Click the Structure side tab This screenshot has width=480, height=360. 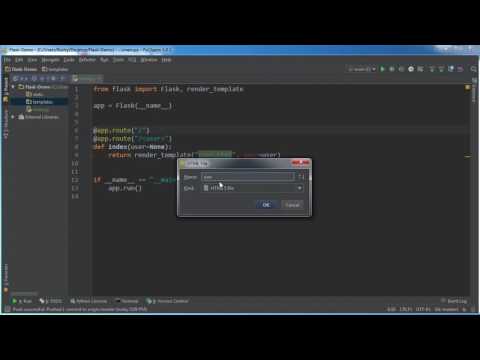[6, 123]
